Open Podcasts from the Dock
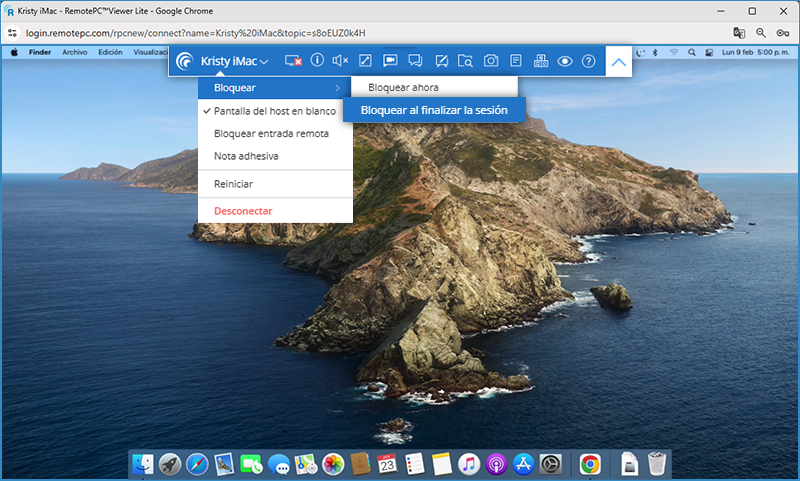800x481 pixels. [x=496, y=464]
